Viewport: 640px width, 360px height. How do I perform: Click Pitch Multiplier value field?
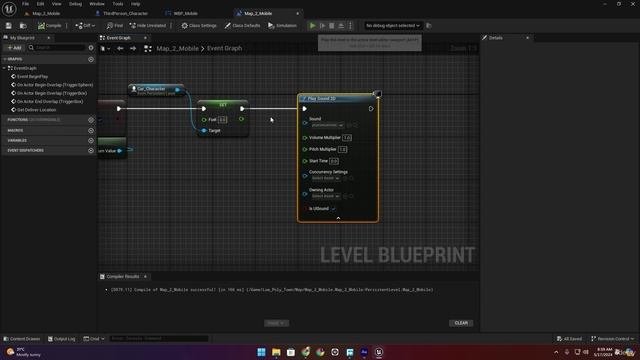[342, 149]
